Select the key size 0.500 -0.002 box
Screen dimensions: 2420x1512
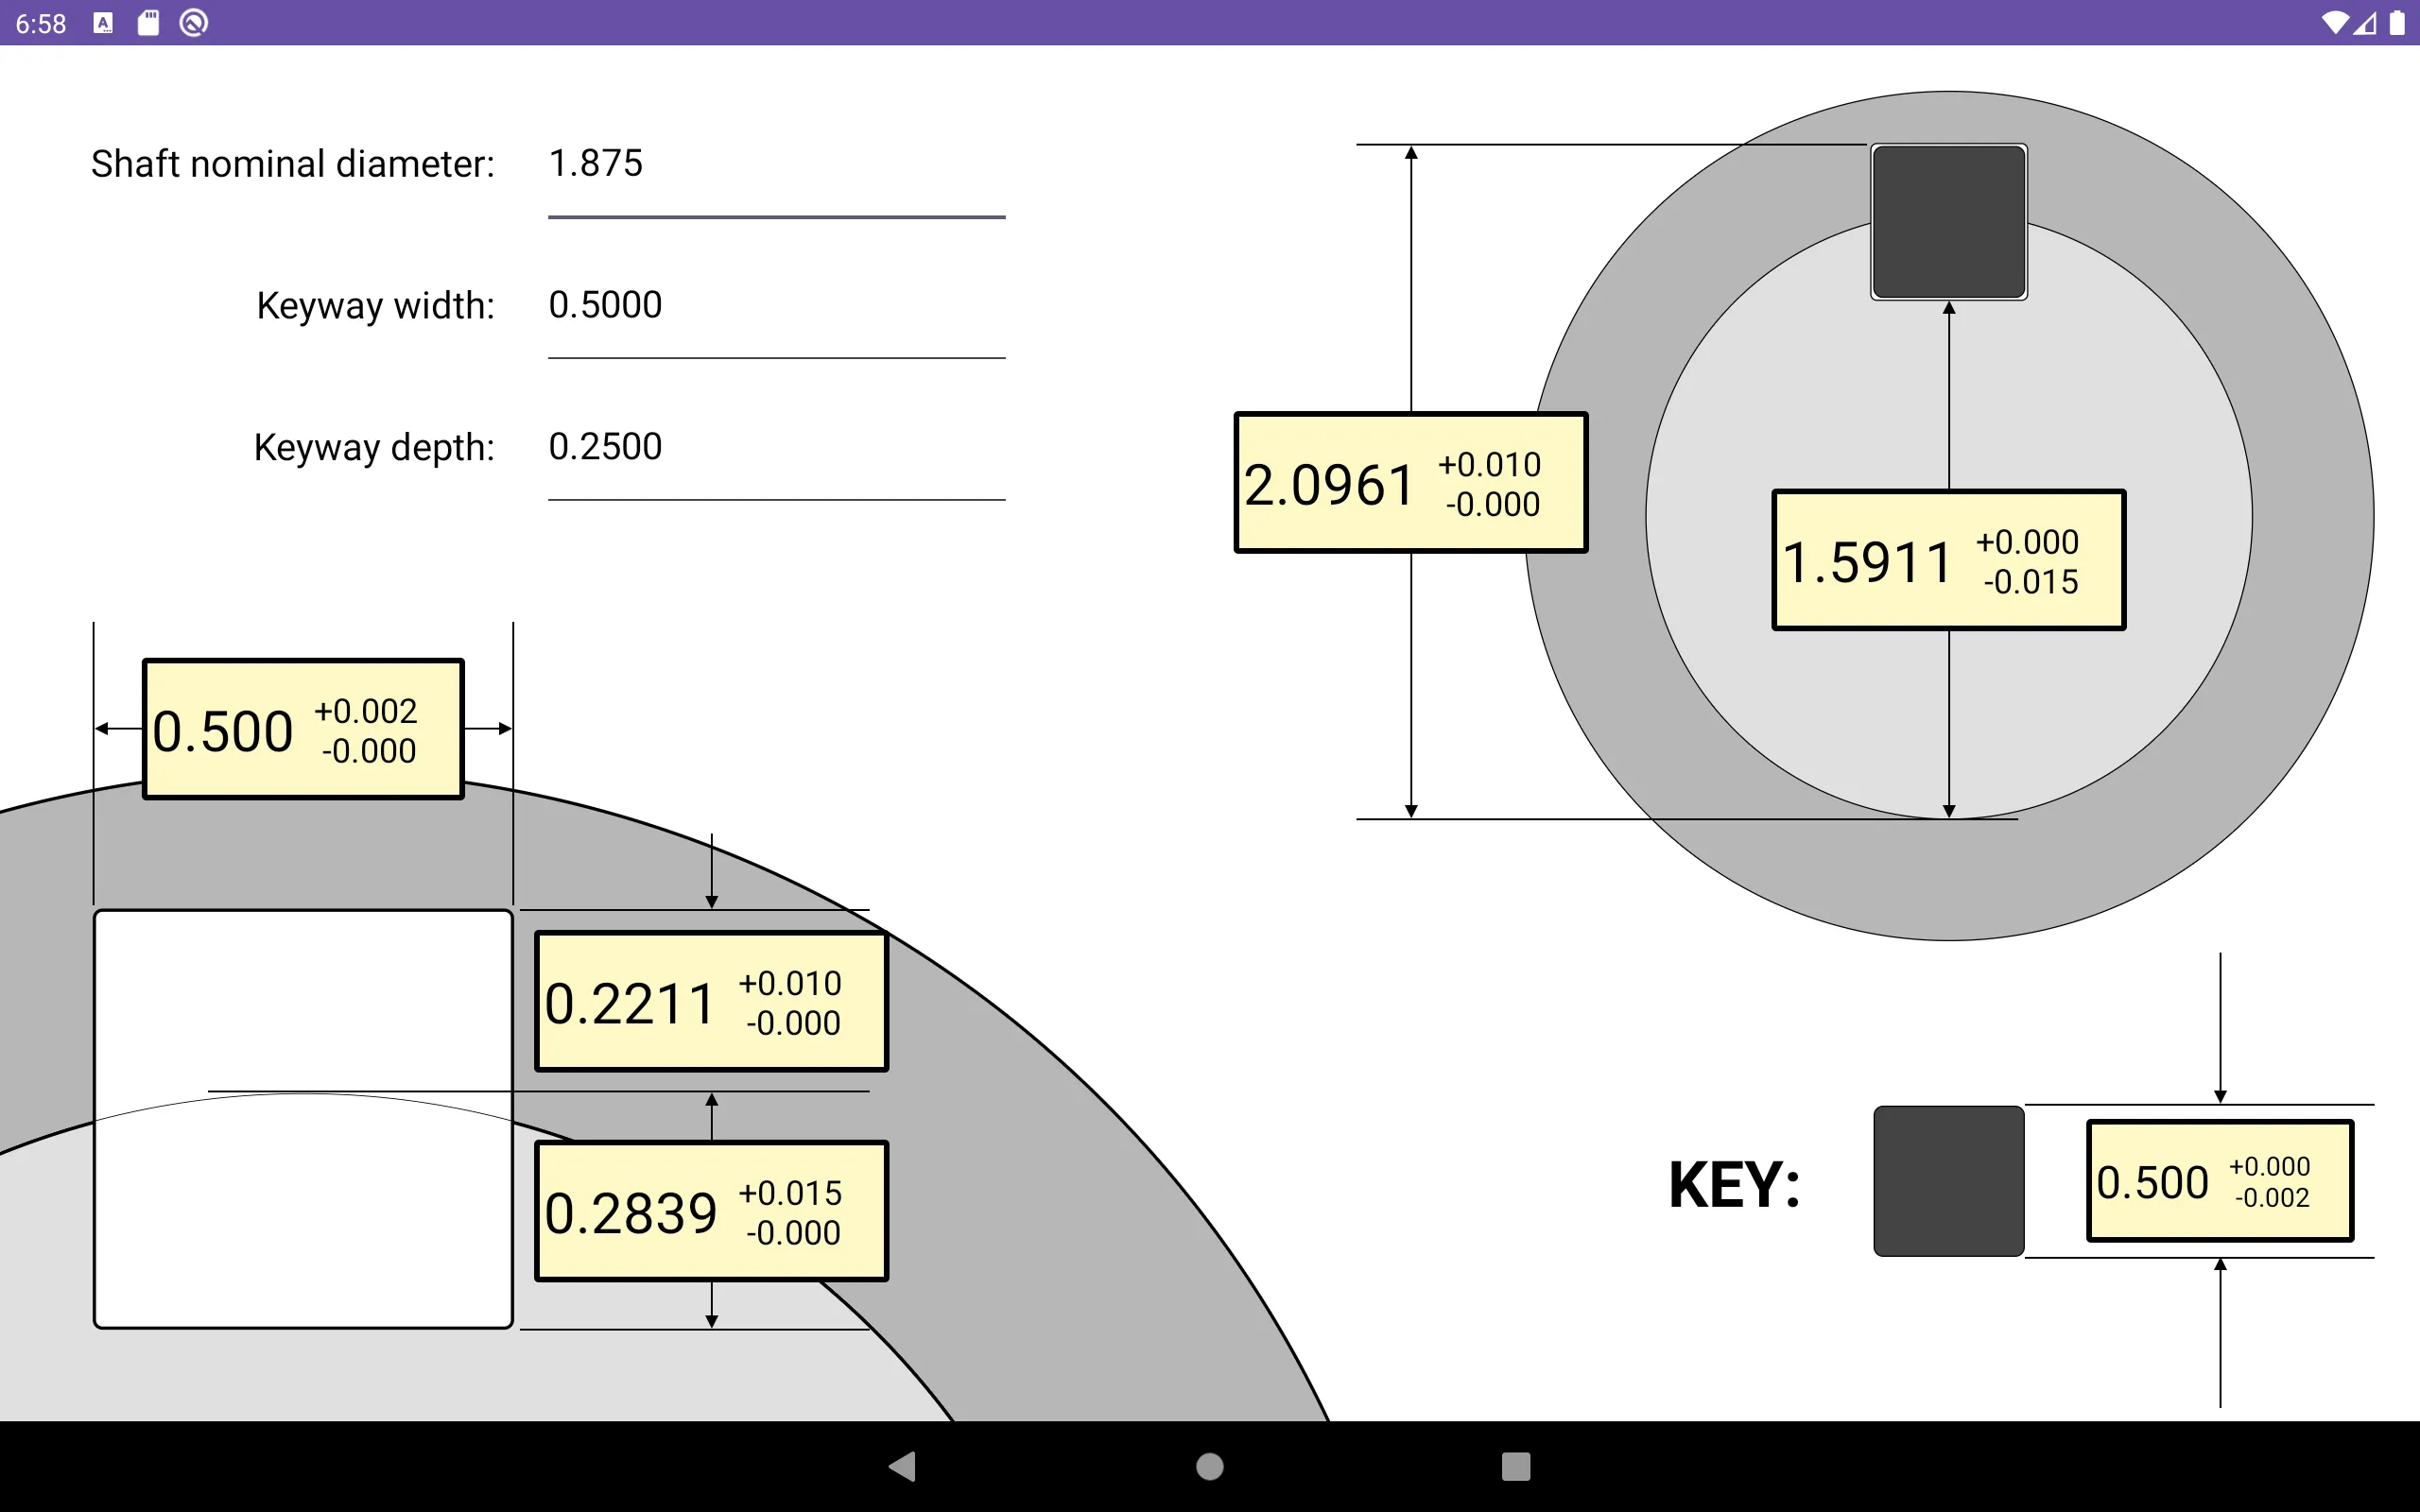(x=2220, y=1181)
